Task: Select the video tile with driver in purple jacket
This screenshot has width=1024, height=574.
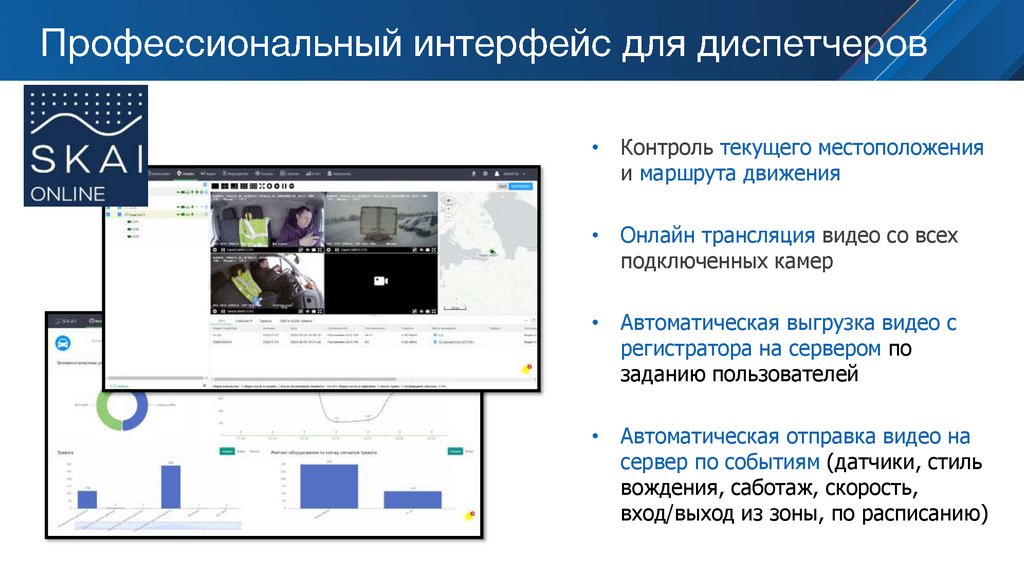Action: click(x=267, y=219)
